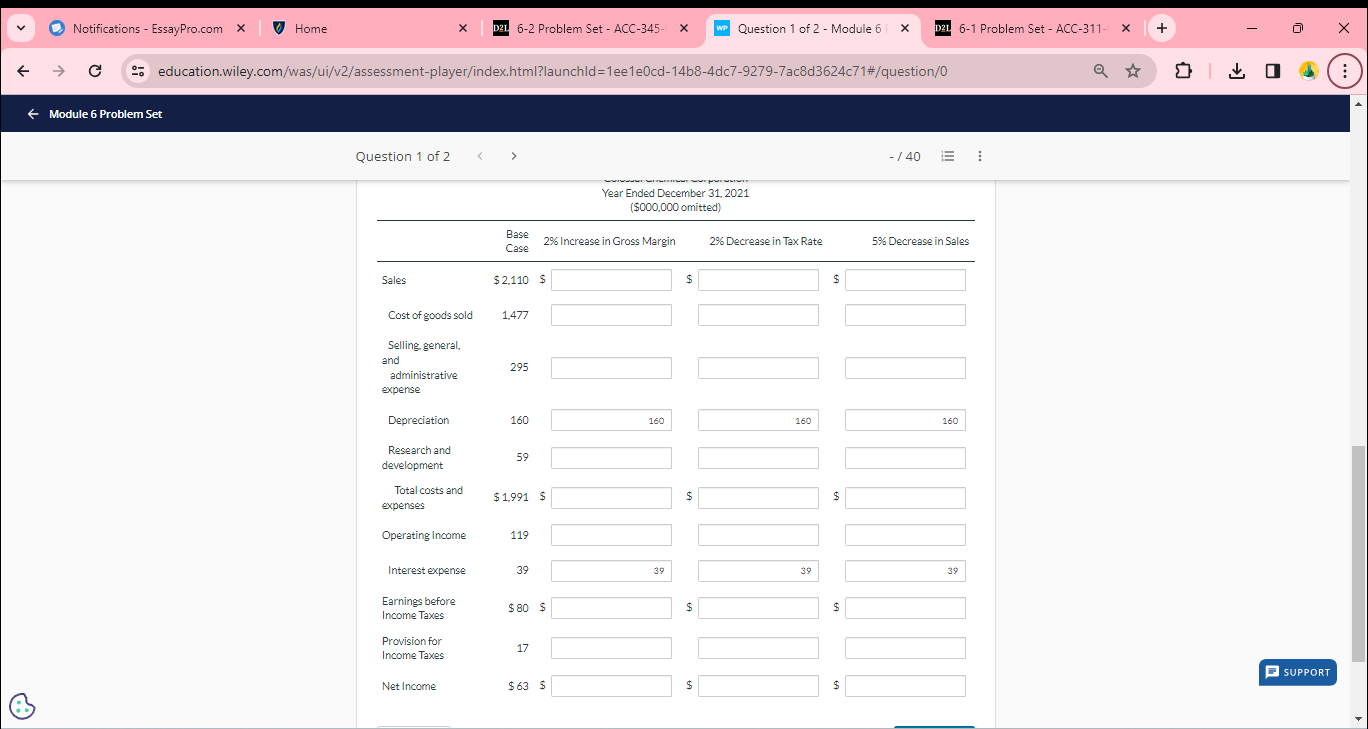Screen dimensions: 1368x729
Task: Click Operating Income field in 5% Decrease in Sales column
Action: [905, 535]
